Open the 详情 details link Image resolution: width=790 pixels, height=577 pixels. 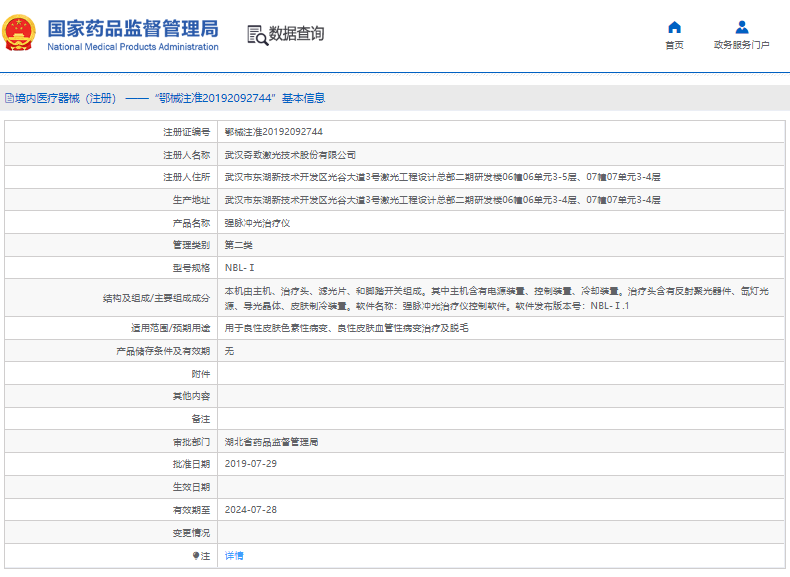pyautogui.click(x=234, y=555)
